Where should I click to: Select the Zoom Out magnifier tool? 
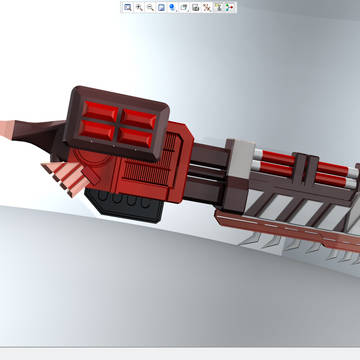[x=150, y=7]
